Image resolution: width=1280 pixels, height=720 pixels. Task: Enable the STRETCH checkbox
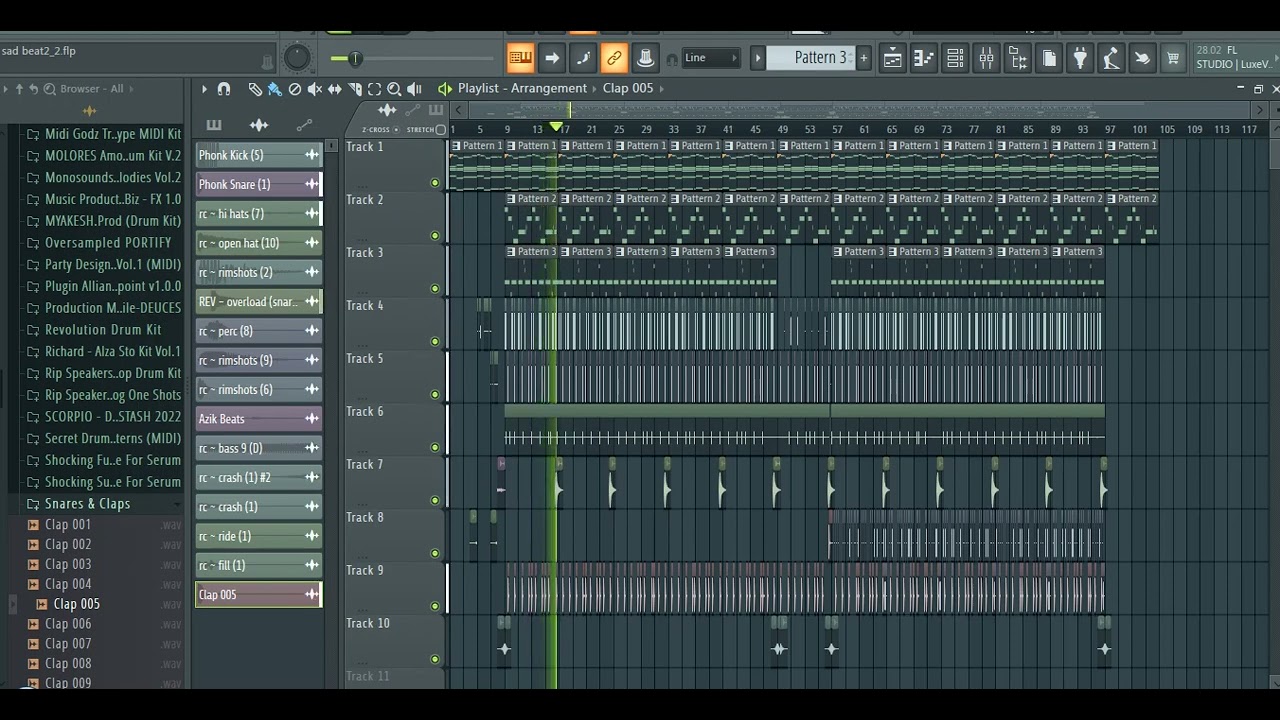440,130
